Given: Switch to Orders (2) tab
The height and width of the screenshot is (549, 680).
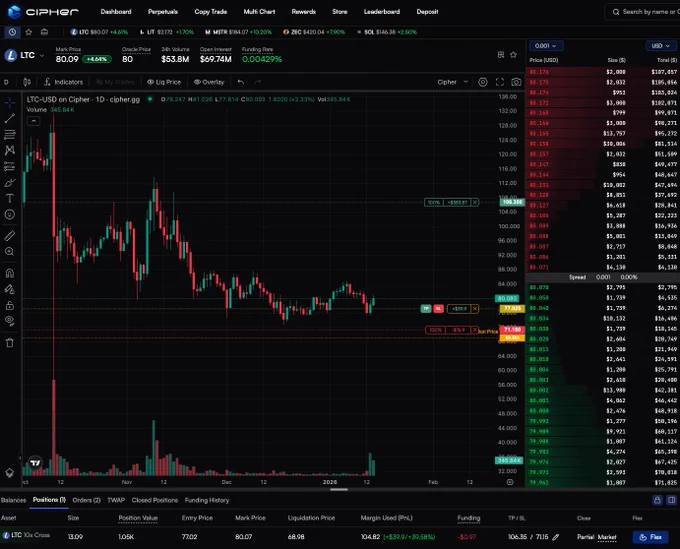Looking at the screenshot, I should point(86,500).
